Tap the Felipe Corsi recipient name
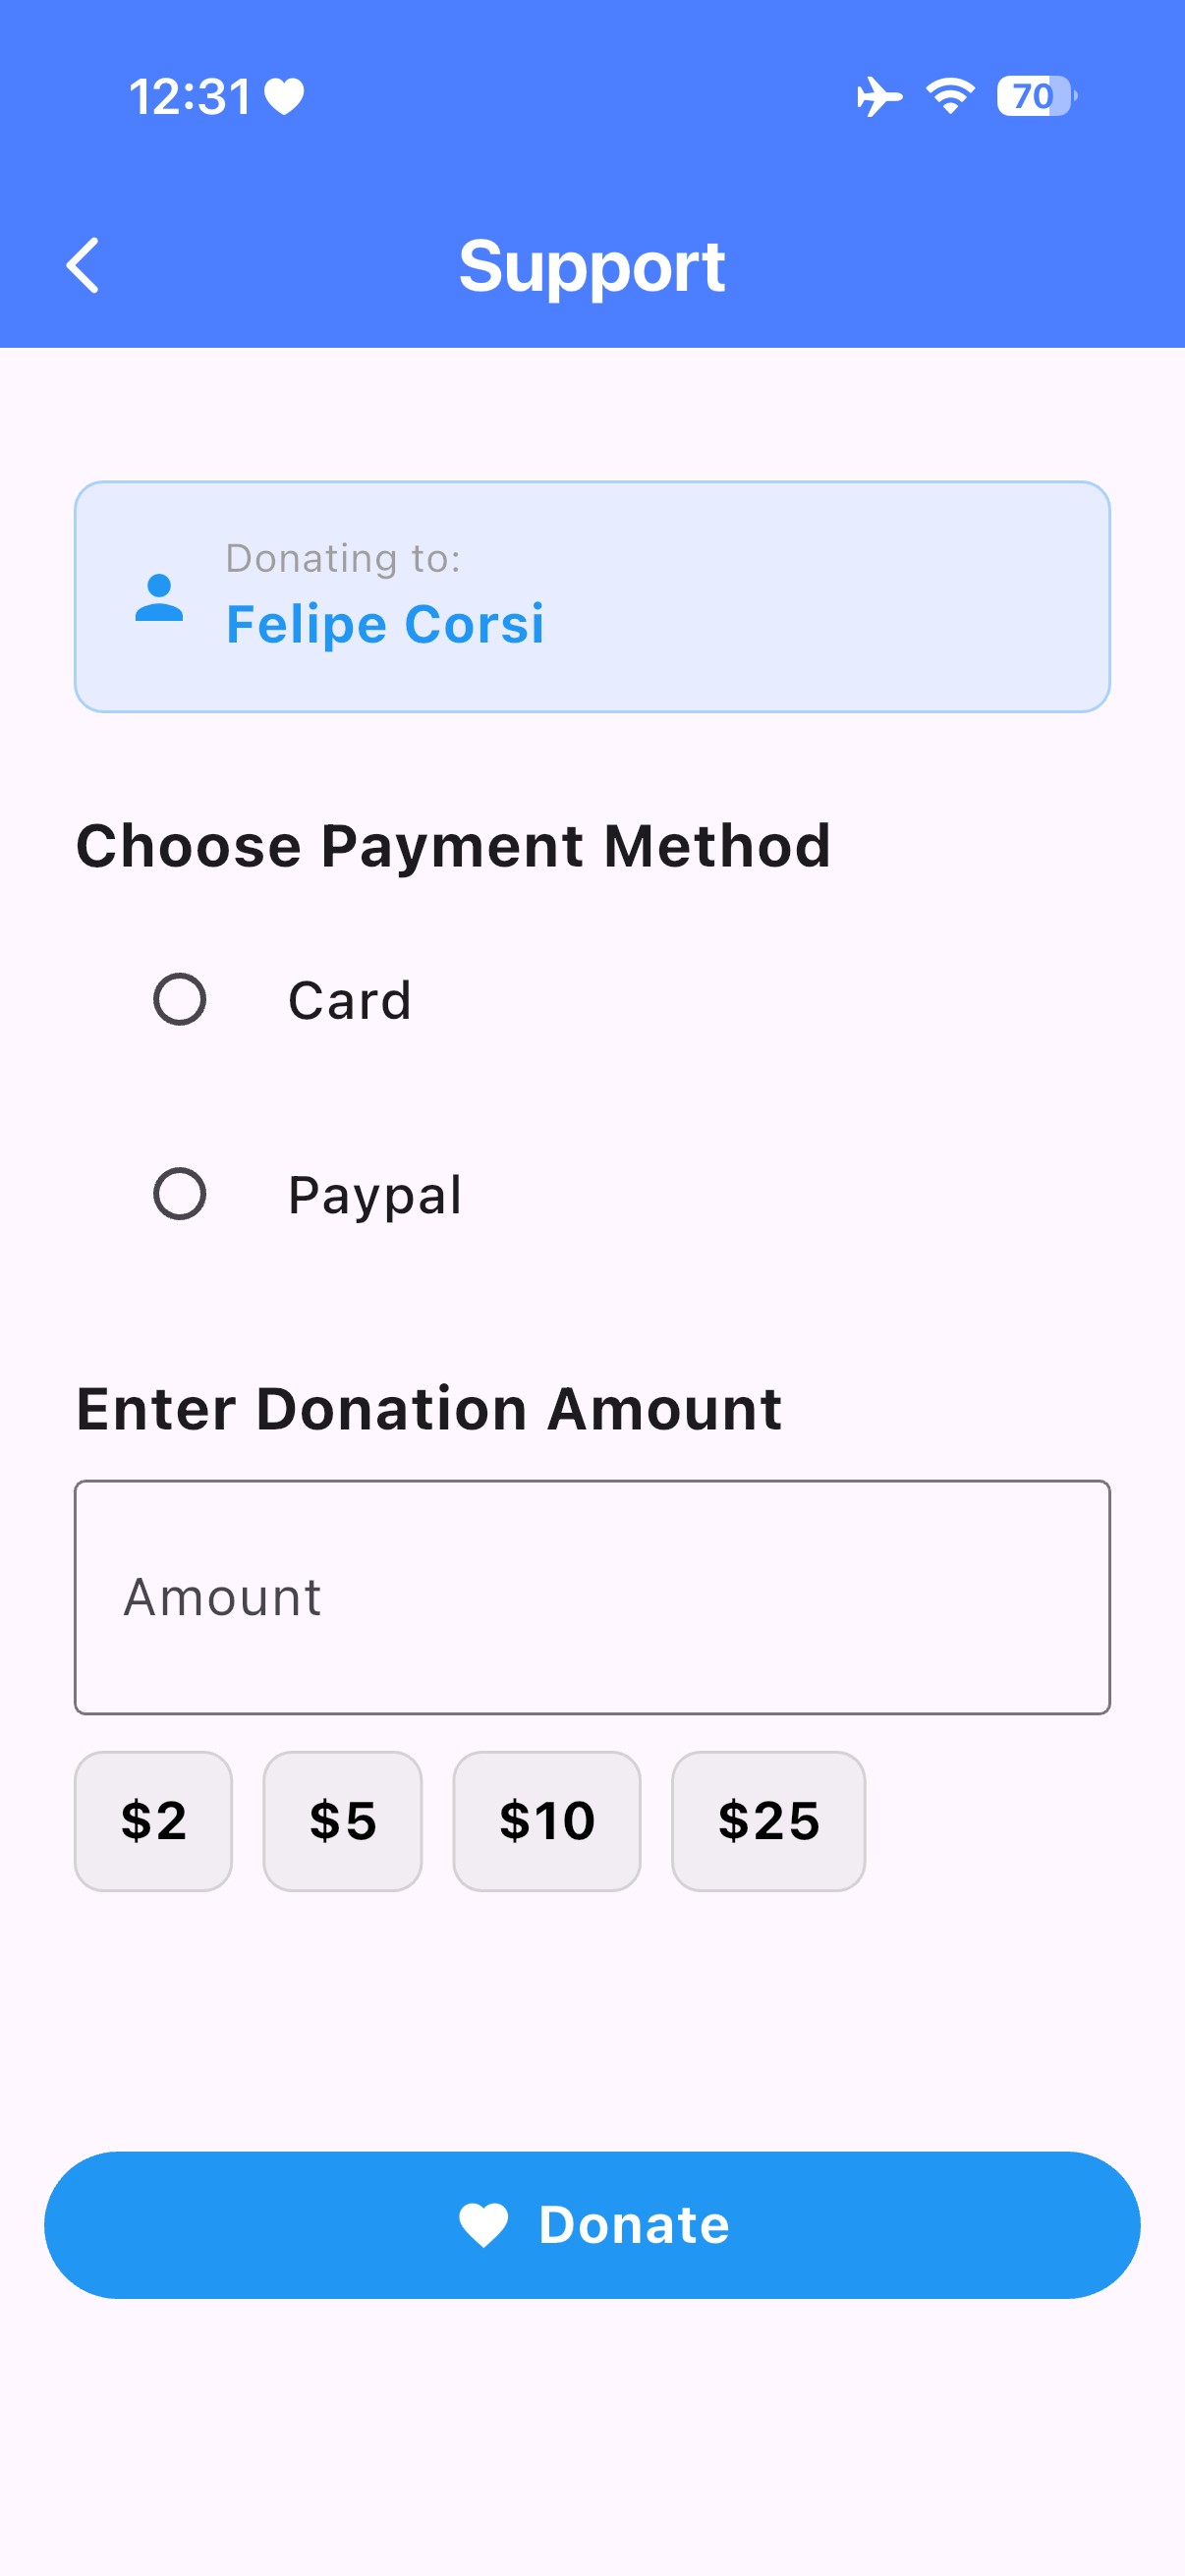This screenshot has width=1185, height=2576. click(385, 624)
